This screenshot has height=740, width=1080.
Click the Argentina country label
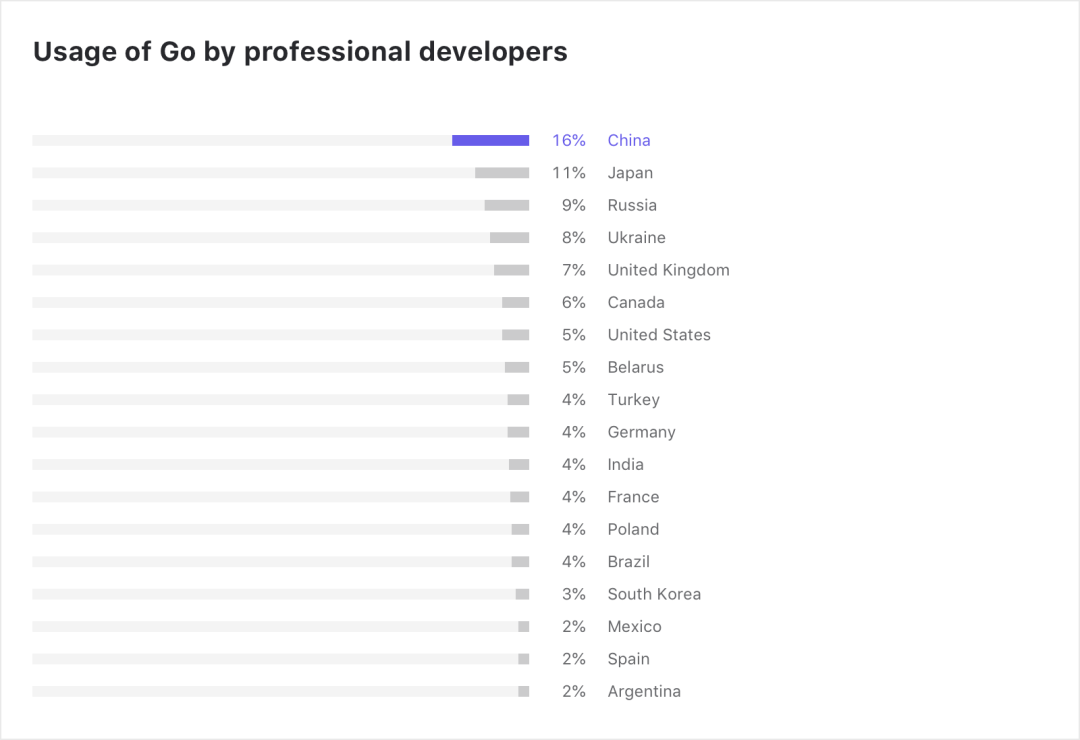coord(644,691)
